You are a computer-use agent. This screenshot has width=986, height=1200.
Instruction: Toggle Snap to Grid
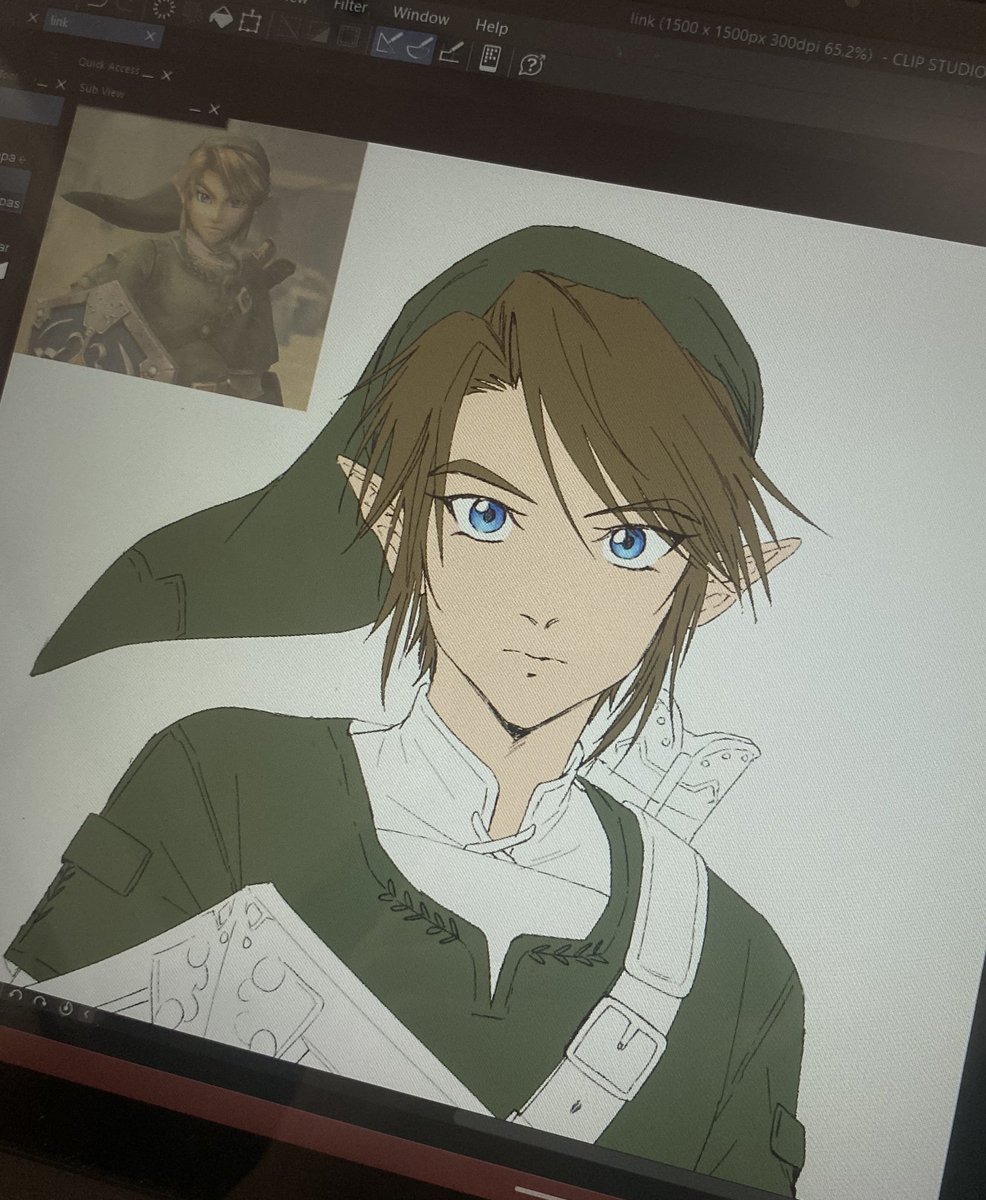click(x=451, y=53)
